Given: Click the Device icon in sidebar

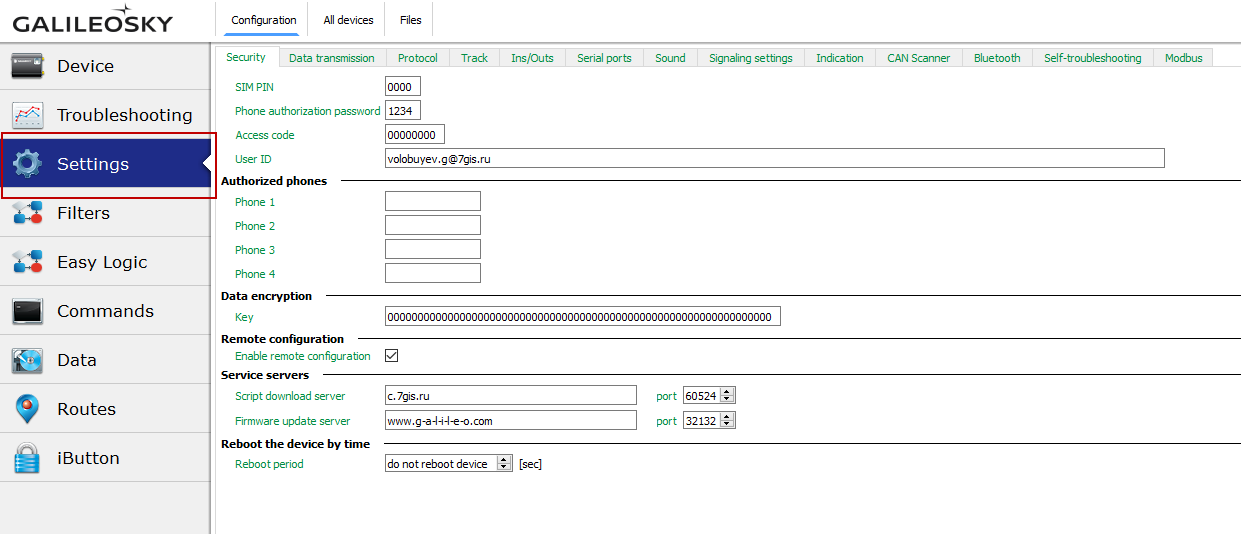Looking at the screenshot, I should coord(27,66).
